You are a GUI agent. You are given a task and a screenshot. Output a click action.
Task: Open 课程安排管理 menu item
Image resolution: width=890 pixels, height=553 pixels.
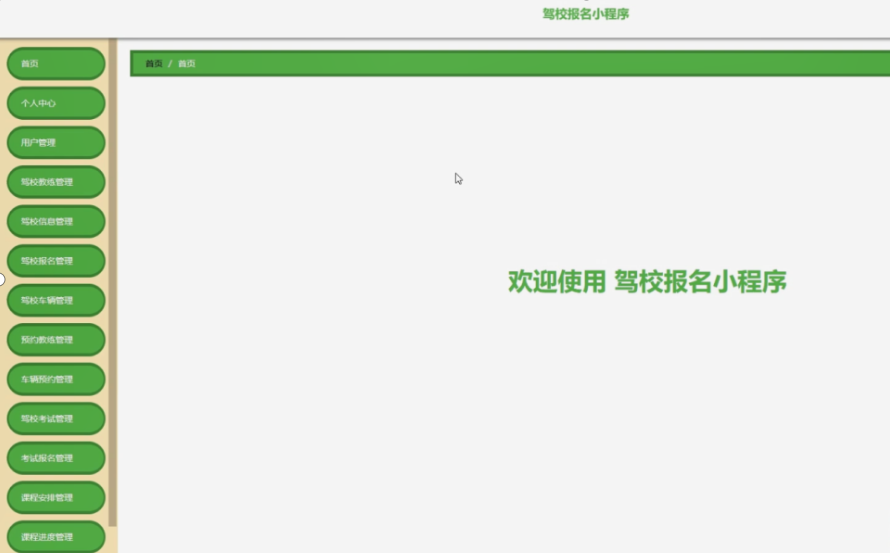point(56,498)
